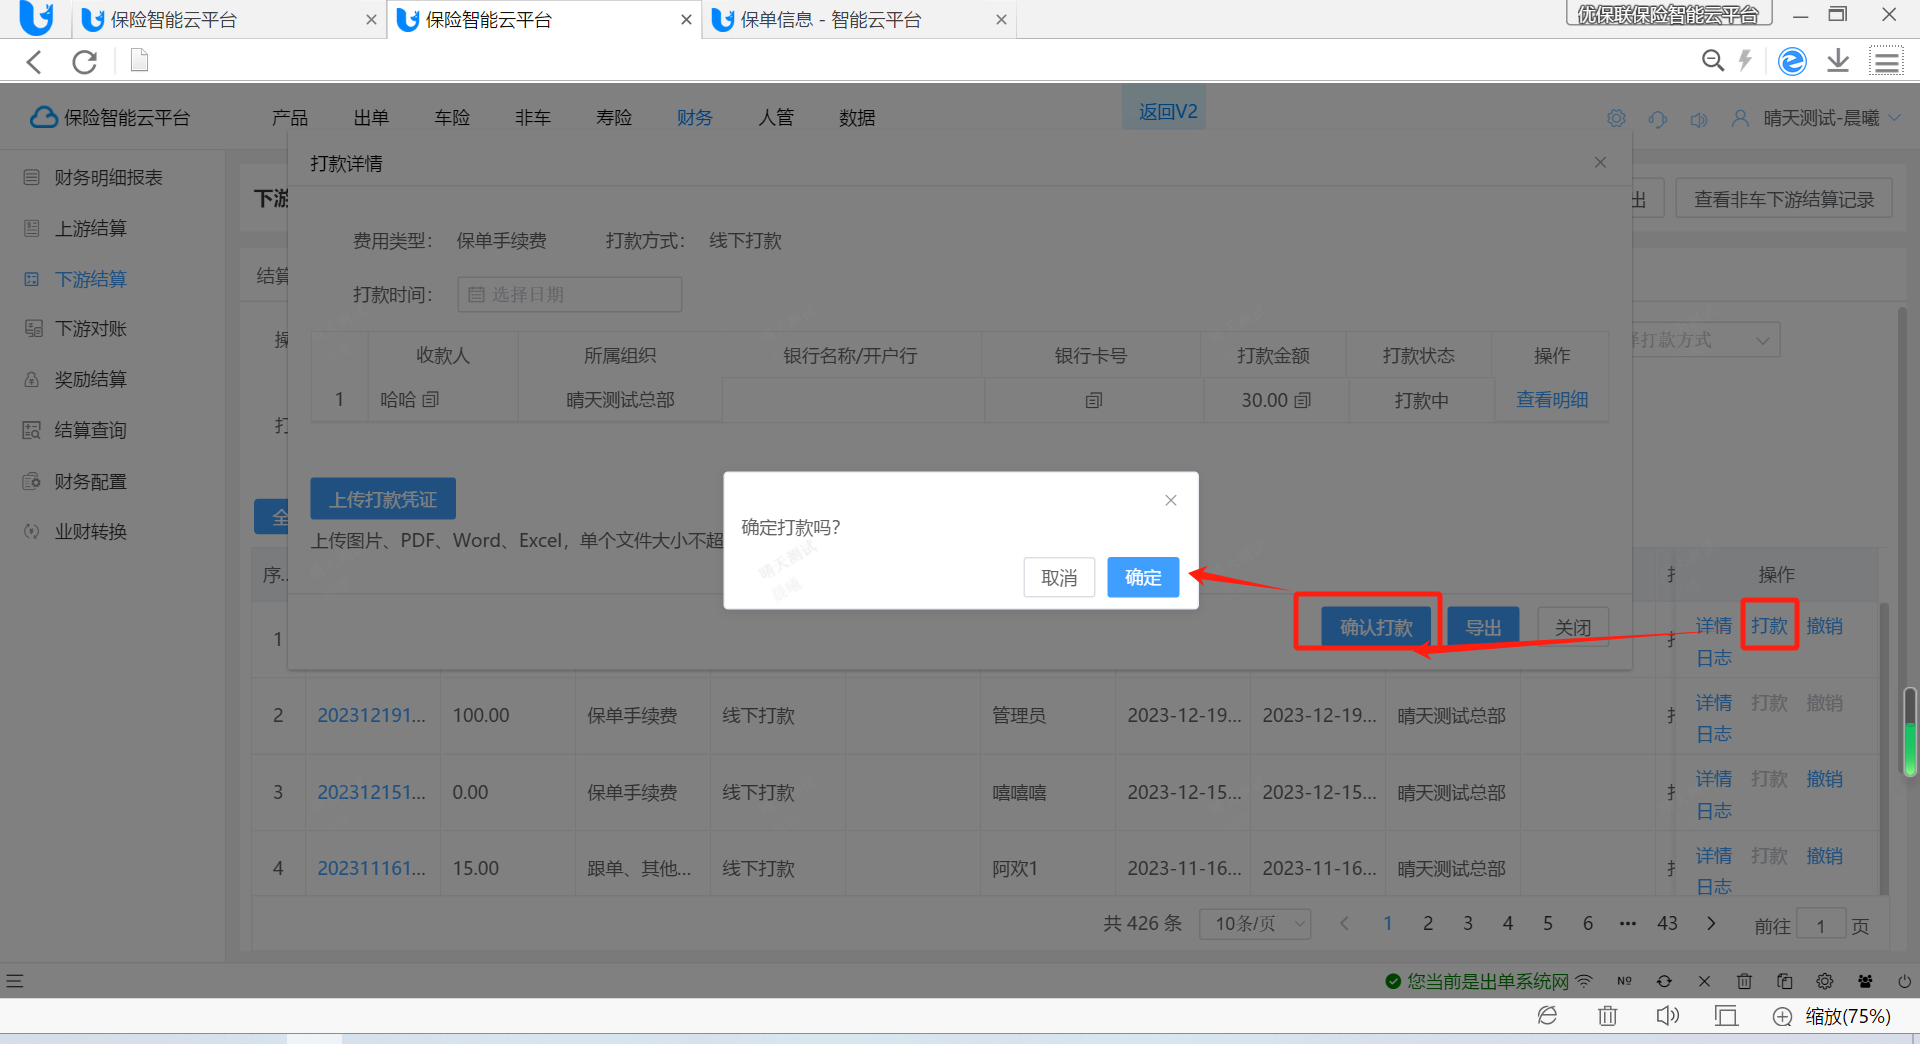
Task: Open the 产品 top menu
Action: click(290, 118)
